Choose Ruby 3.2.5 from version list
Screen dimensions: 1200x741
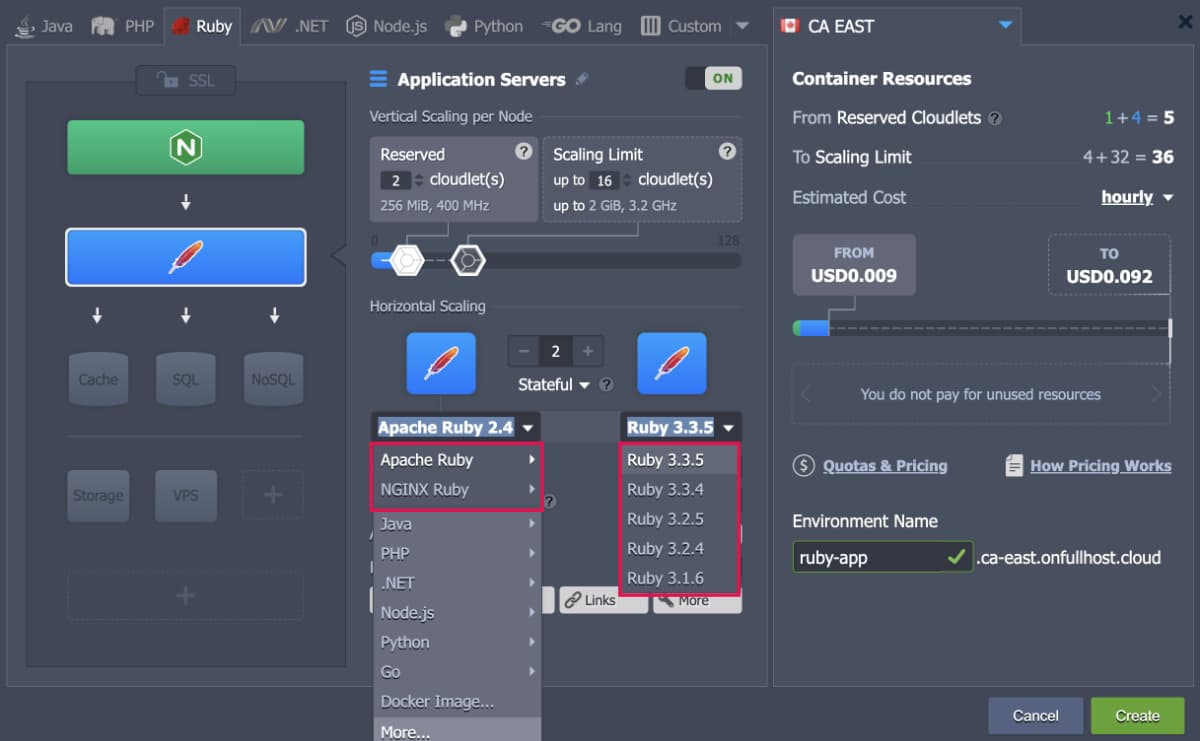[665, 519]
